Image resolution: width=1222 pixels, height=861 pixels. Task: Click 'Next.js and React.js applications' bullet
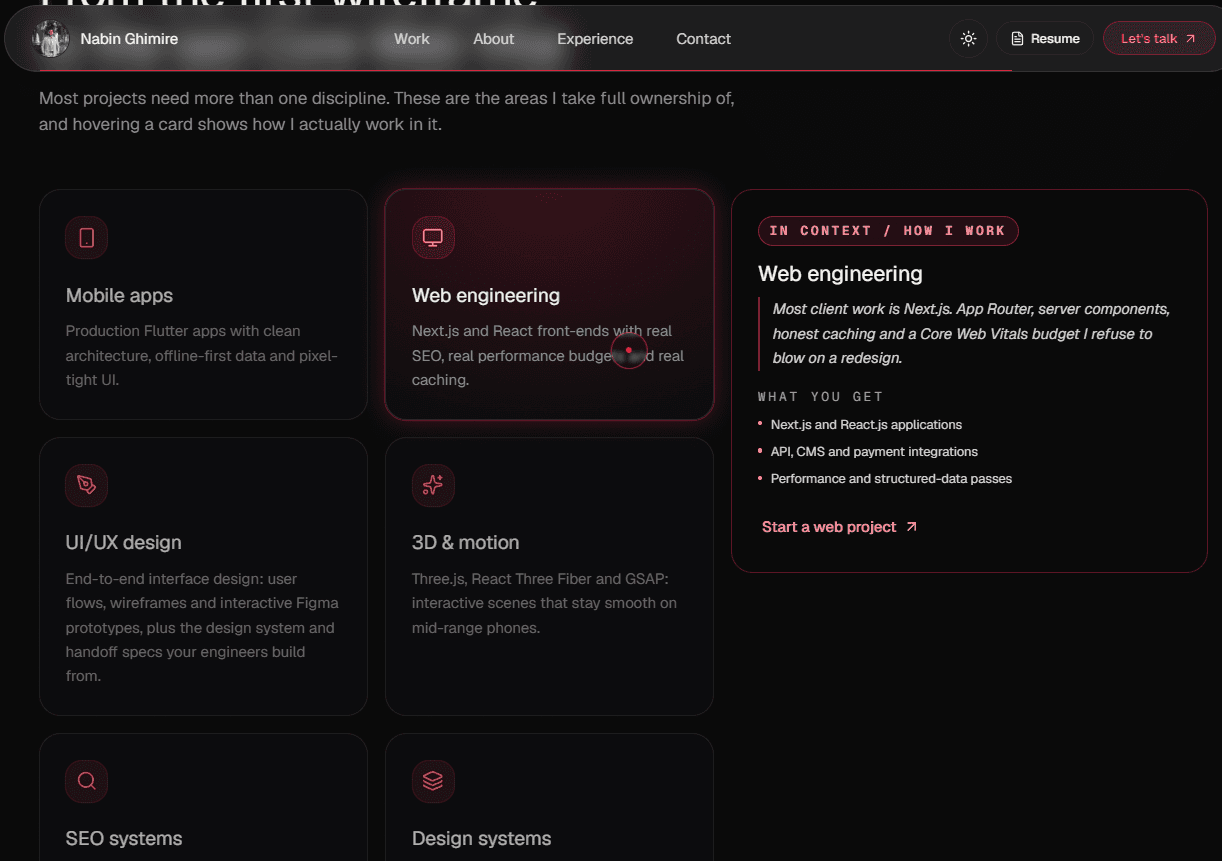point(866,425)
